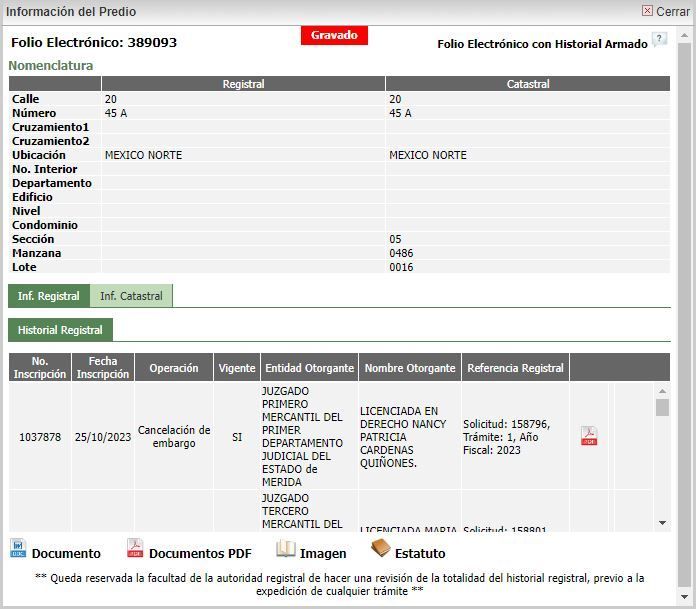The width and height of the screenshot is (696, 609).
Task: Open the Documento link
Action: [x=66, y=554]
